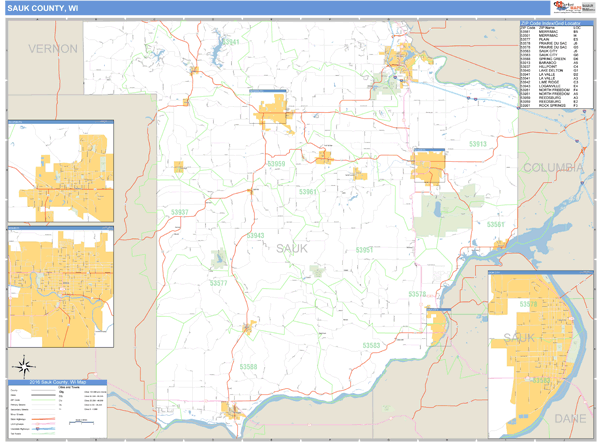Viewport: 600px width, 442px height.
Task: Click the 53578 label on the main map
Action: (417, 294)
